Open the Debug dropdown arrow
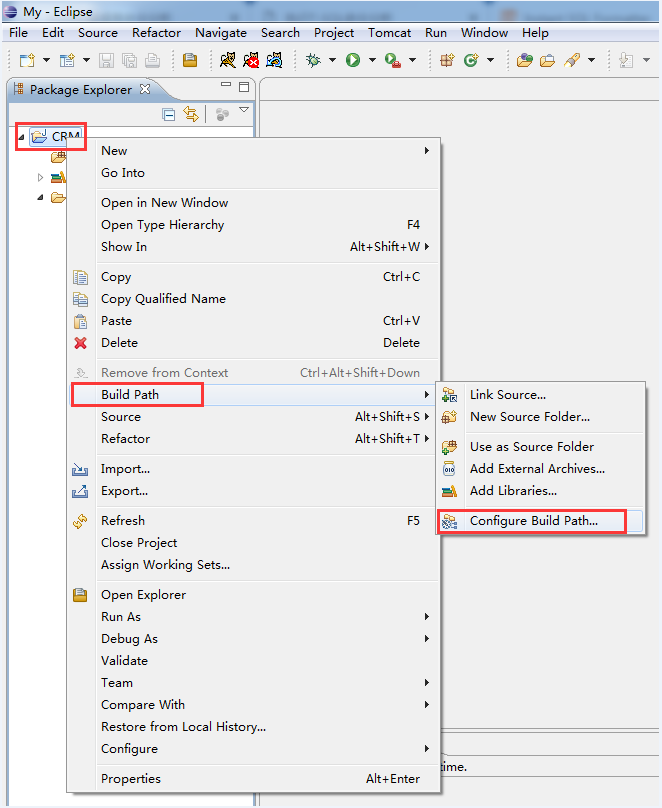The width and height of the screenshot is (662, 808). [332, 60]
